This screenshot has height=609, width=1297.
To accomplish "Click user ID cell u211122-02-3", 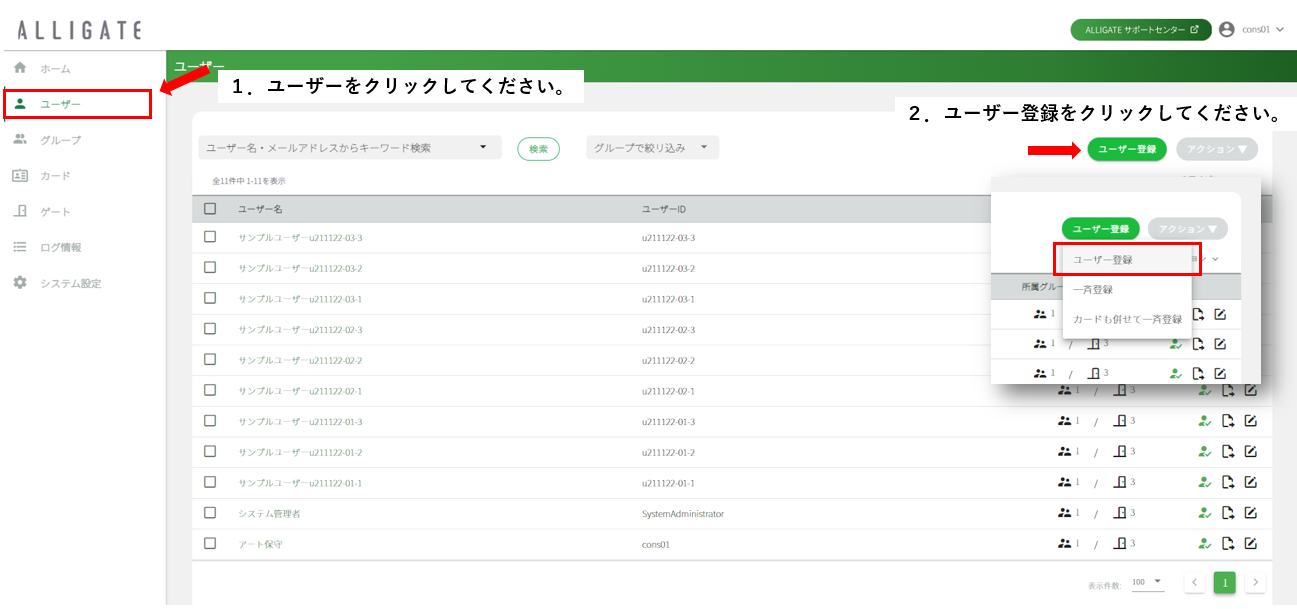I will [x=668, y=330].
